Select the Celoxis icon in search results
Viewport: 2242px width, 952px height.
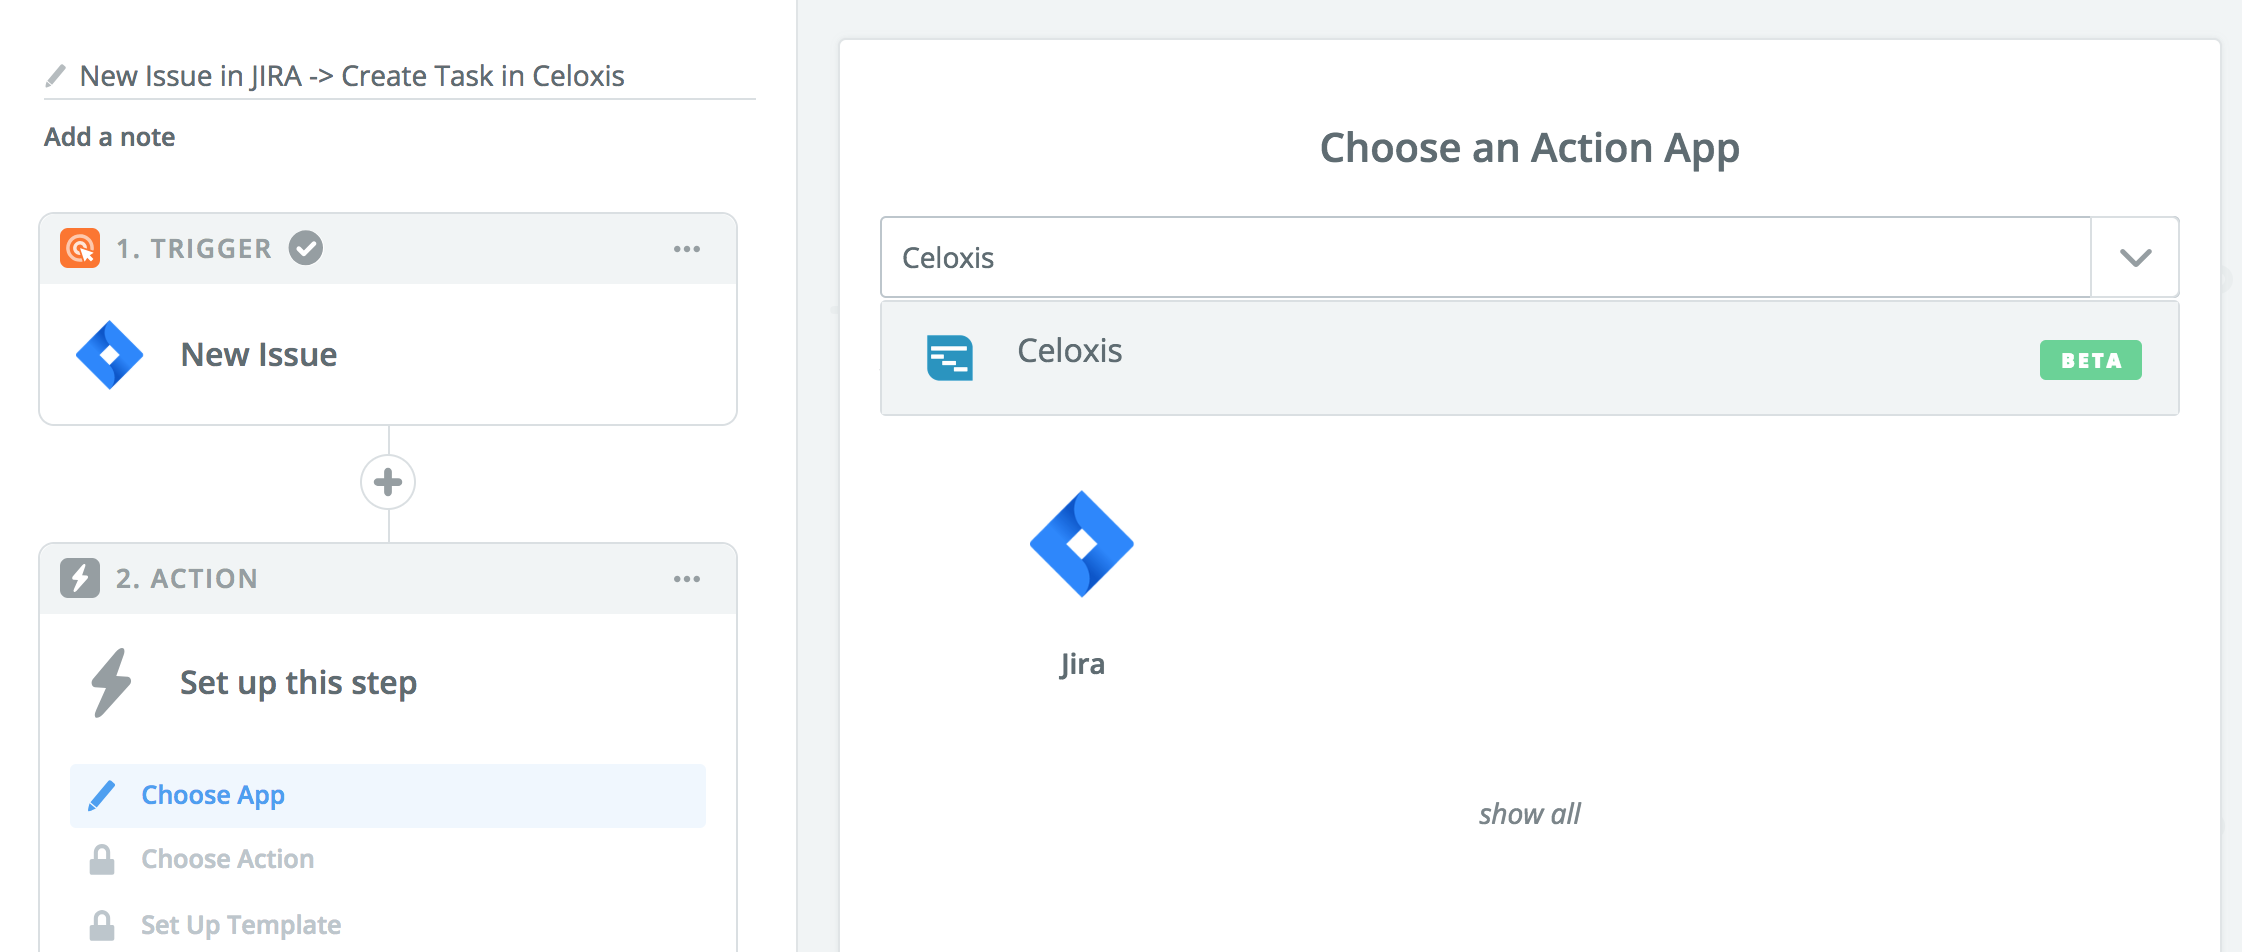(949, 358)
